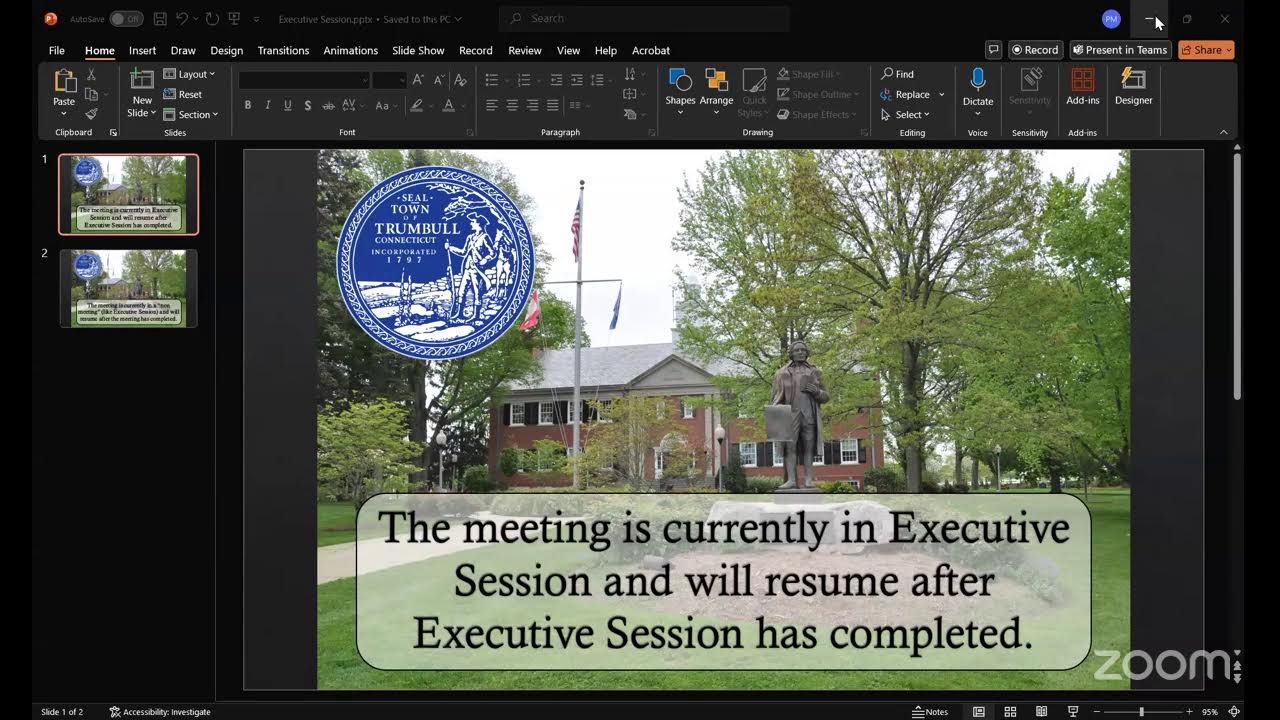
Task: Open the Line Spacing options
Action: pos(598,80)
